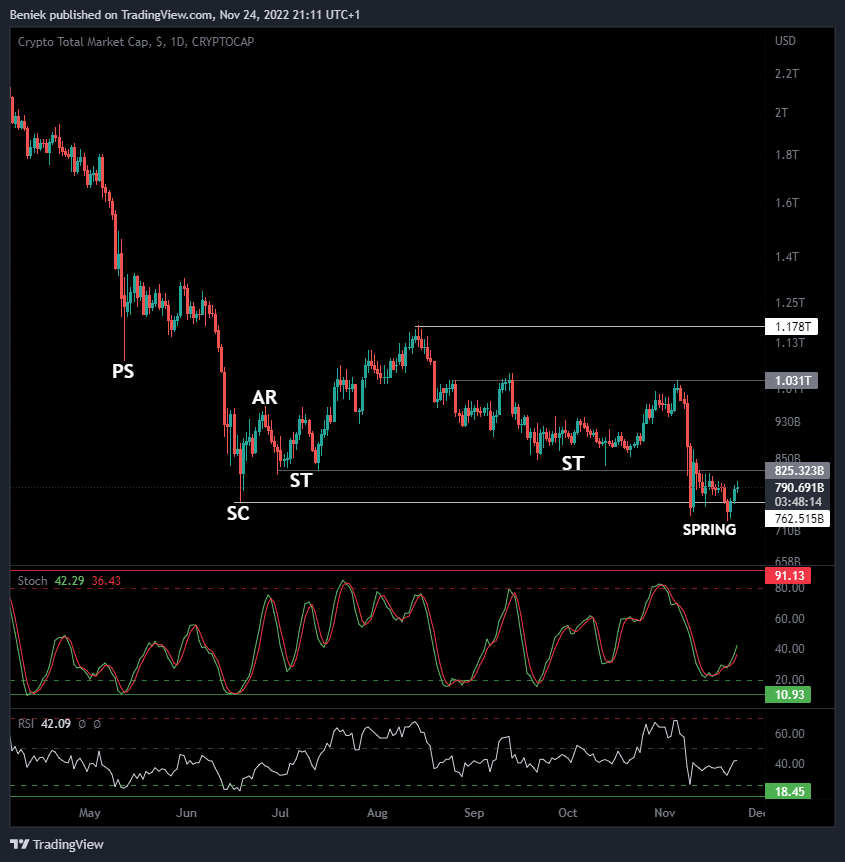845x862 pixels.
Task: Click the 930B price axis label
Action: coord(788,422)
